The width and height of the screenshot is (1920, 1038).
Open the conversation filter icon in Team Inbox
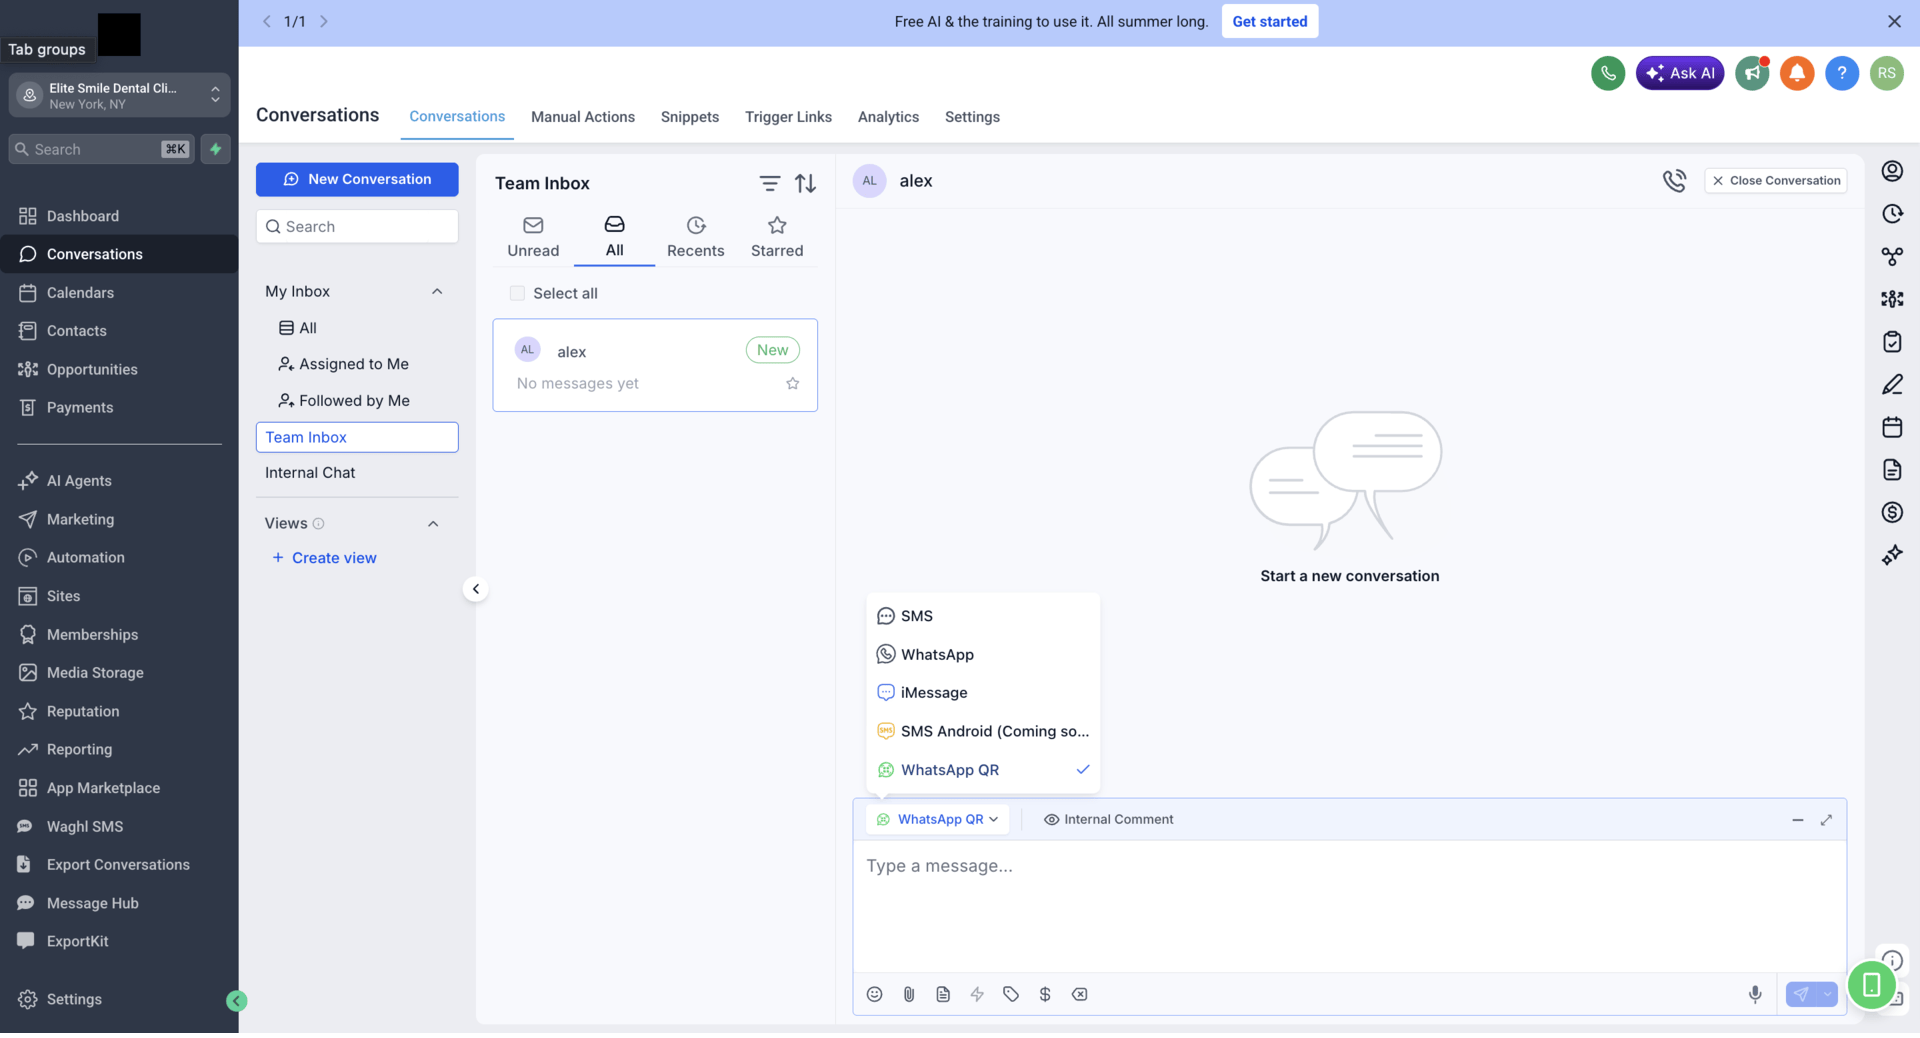pyautogui.click(x=769, y=183)
